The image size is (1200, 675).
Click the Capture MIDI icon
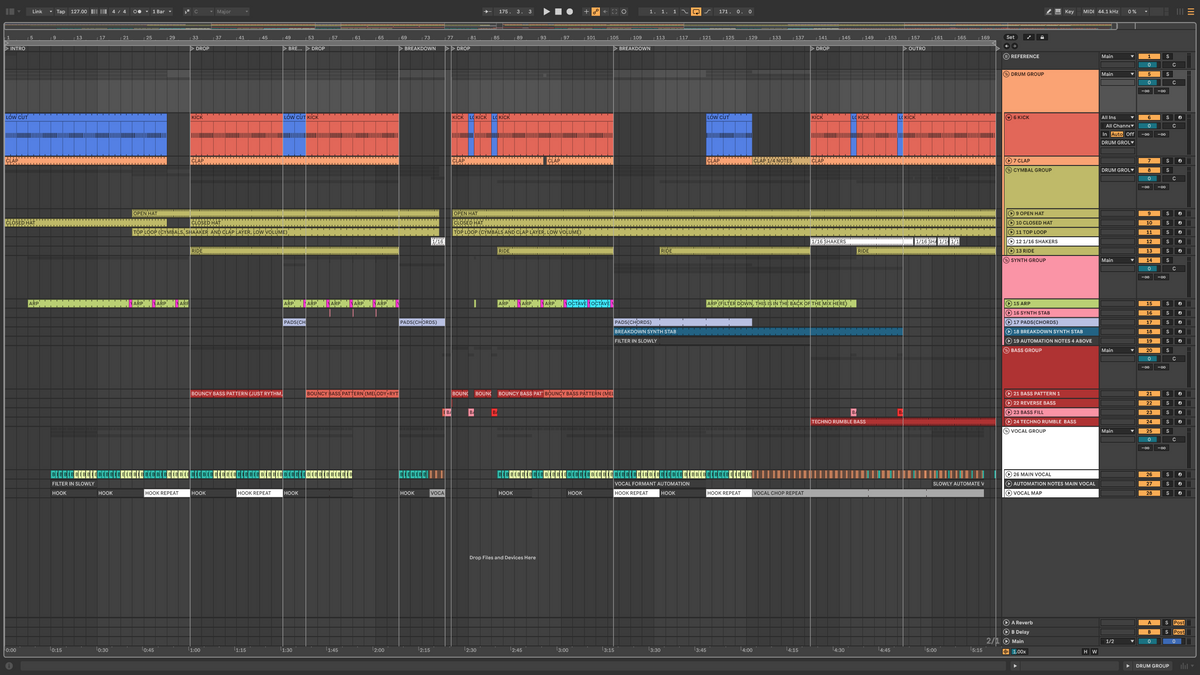pos(614,11)
